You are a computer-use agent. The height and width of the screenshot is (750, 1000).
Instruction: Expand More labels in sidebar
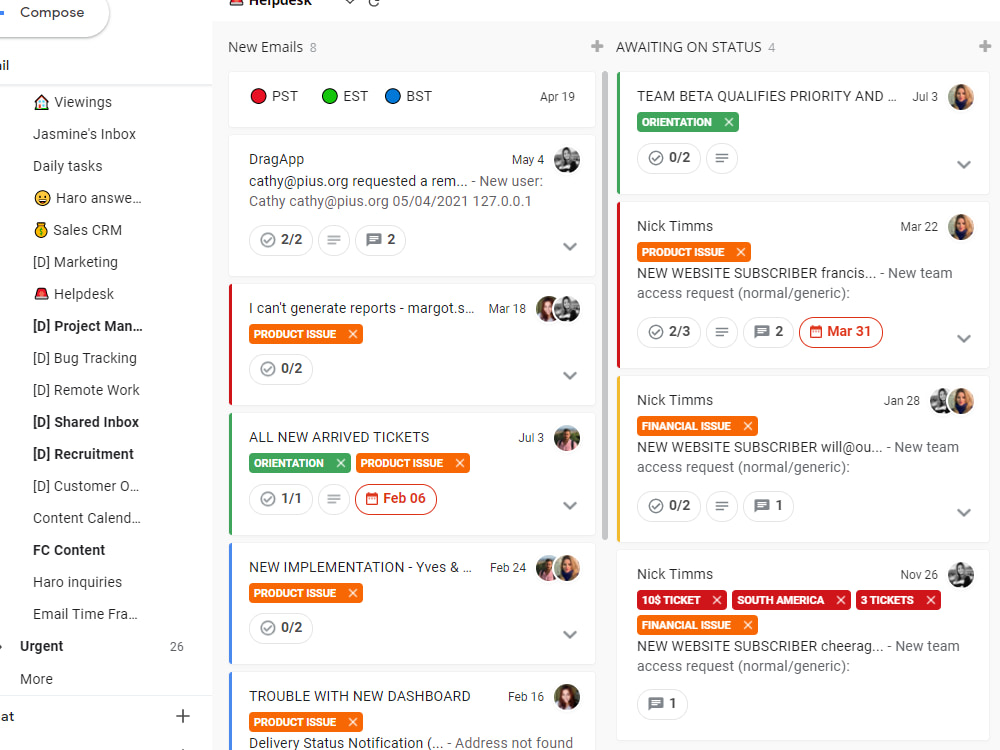point(36,679)
